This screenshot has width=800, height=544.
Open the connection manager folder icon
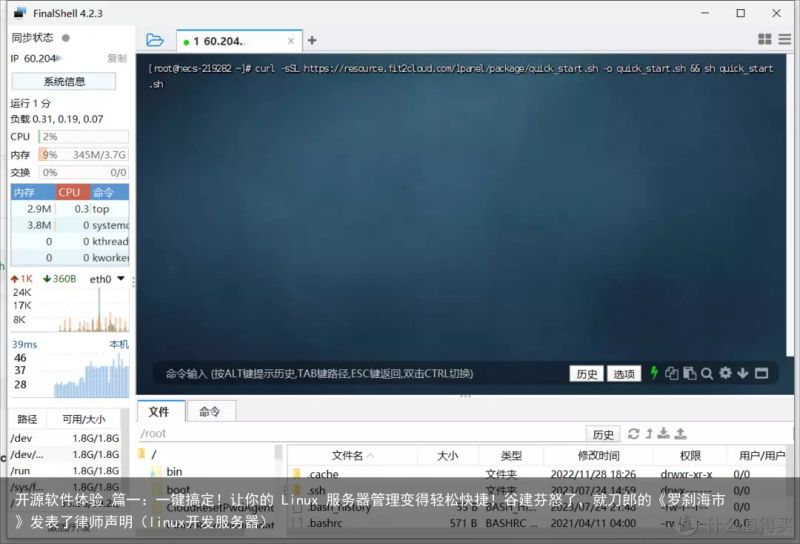click(155, 40)
